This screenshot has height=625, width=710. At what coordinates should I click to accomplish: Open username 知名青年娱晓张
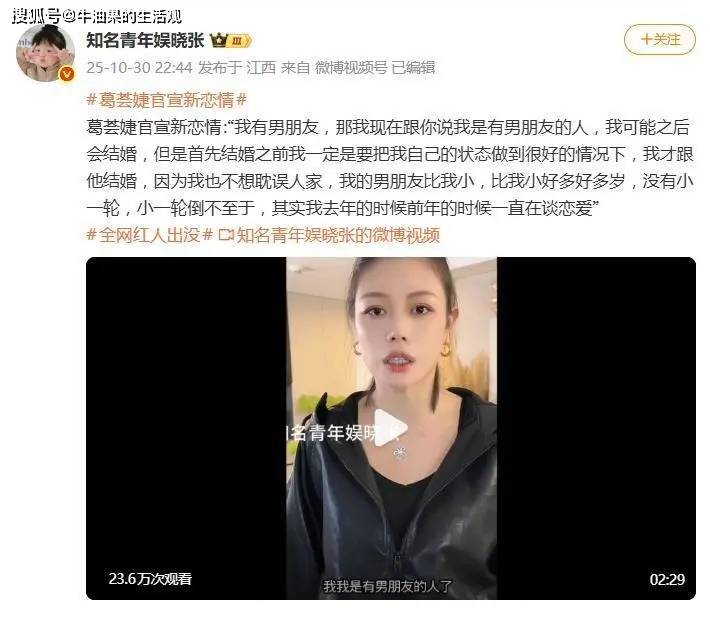145,40
